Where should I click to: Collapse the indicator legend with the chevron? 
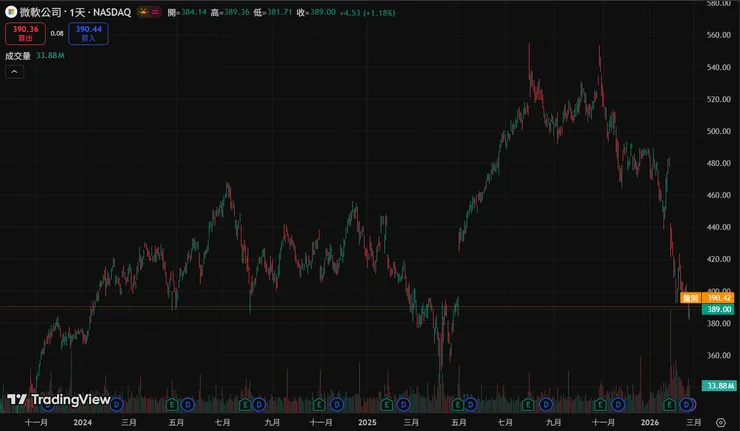[14, 72]
